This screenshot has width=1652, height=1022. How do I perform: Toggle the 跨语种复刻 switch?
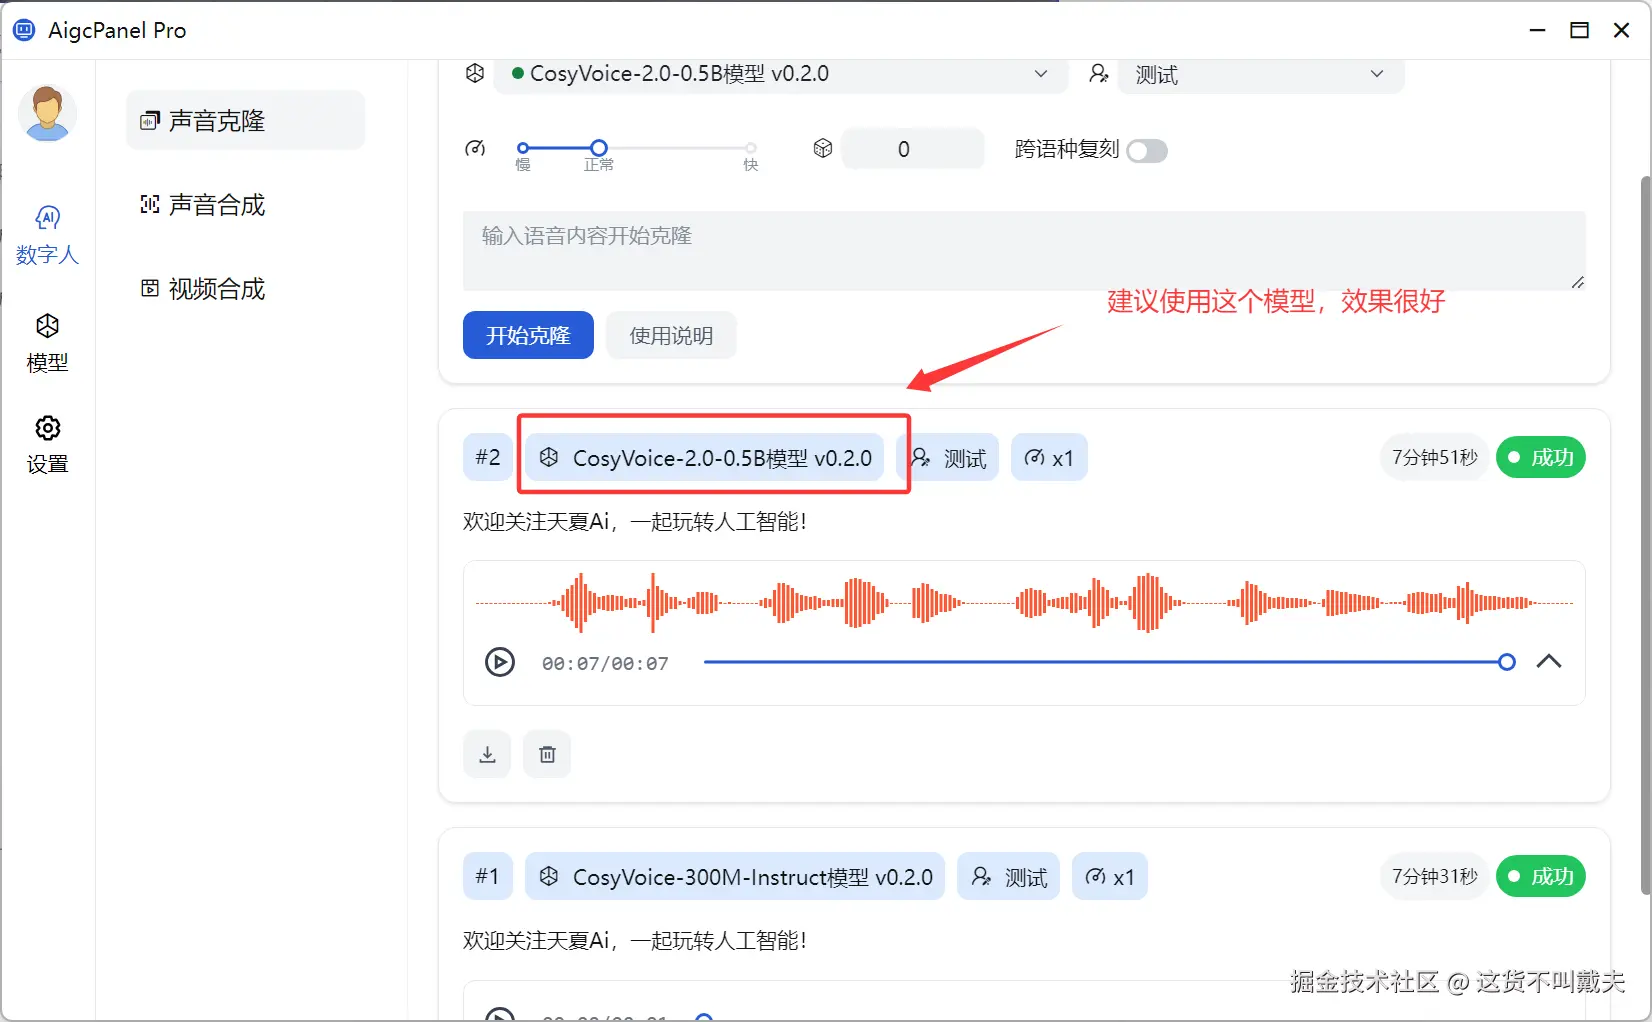[x=1147, y=150]
